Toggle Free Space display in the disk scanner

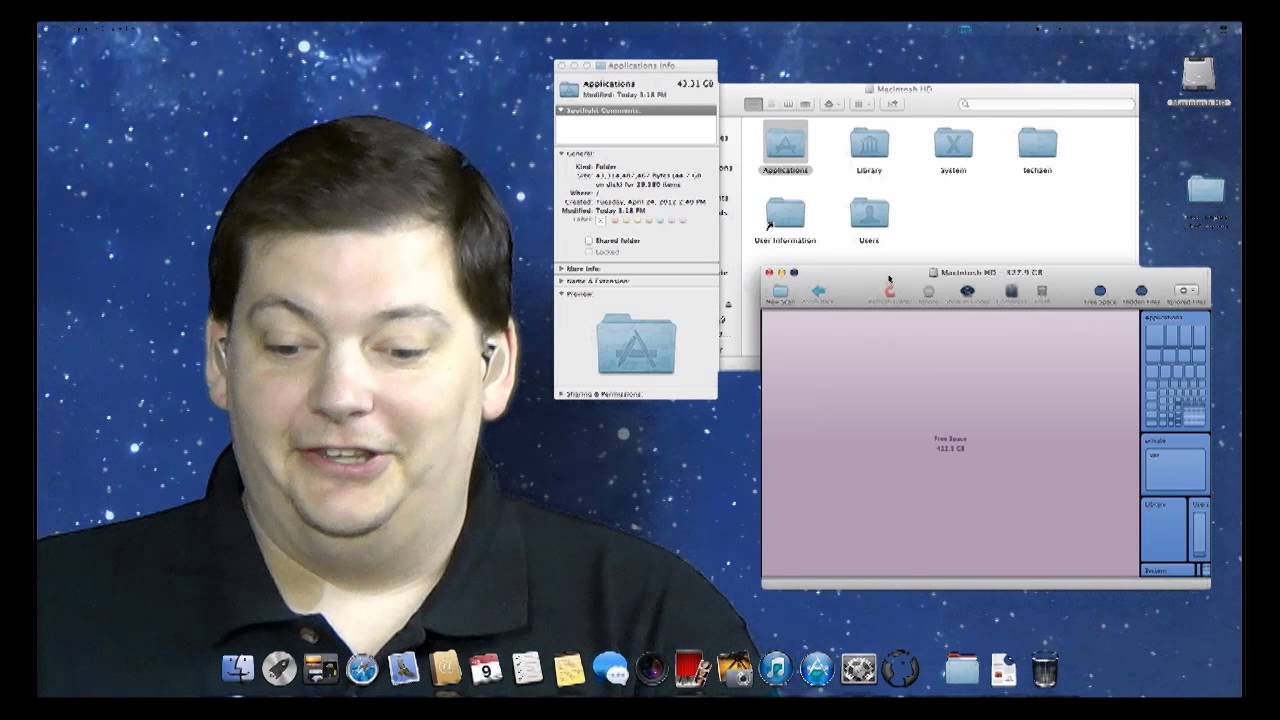[x=1099, y=290]
